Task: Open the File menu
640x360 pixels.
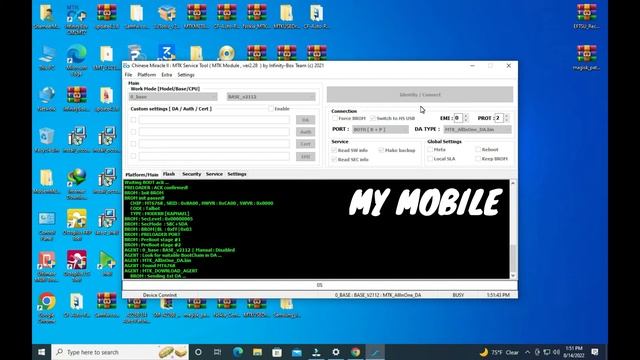Action: [x=128, y=75]
